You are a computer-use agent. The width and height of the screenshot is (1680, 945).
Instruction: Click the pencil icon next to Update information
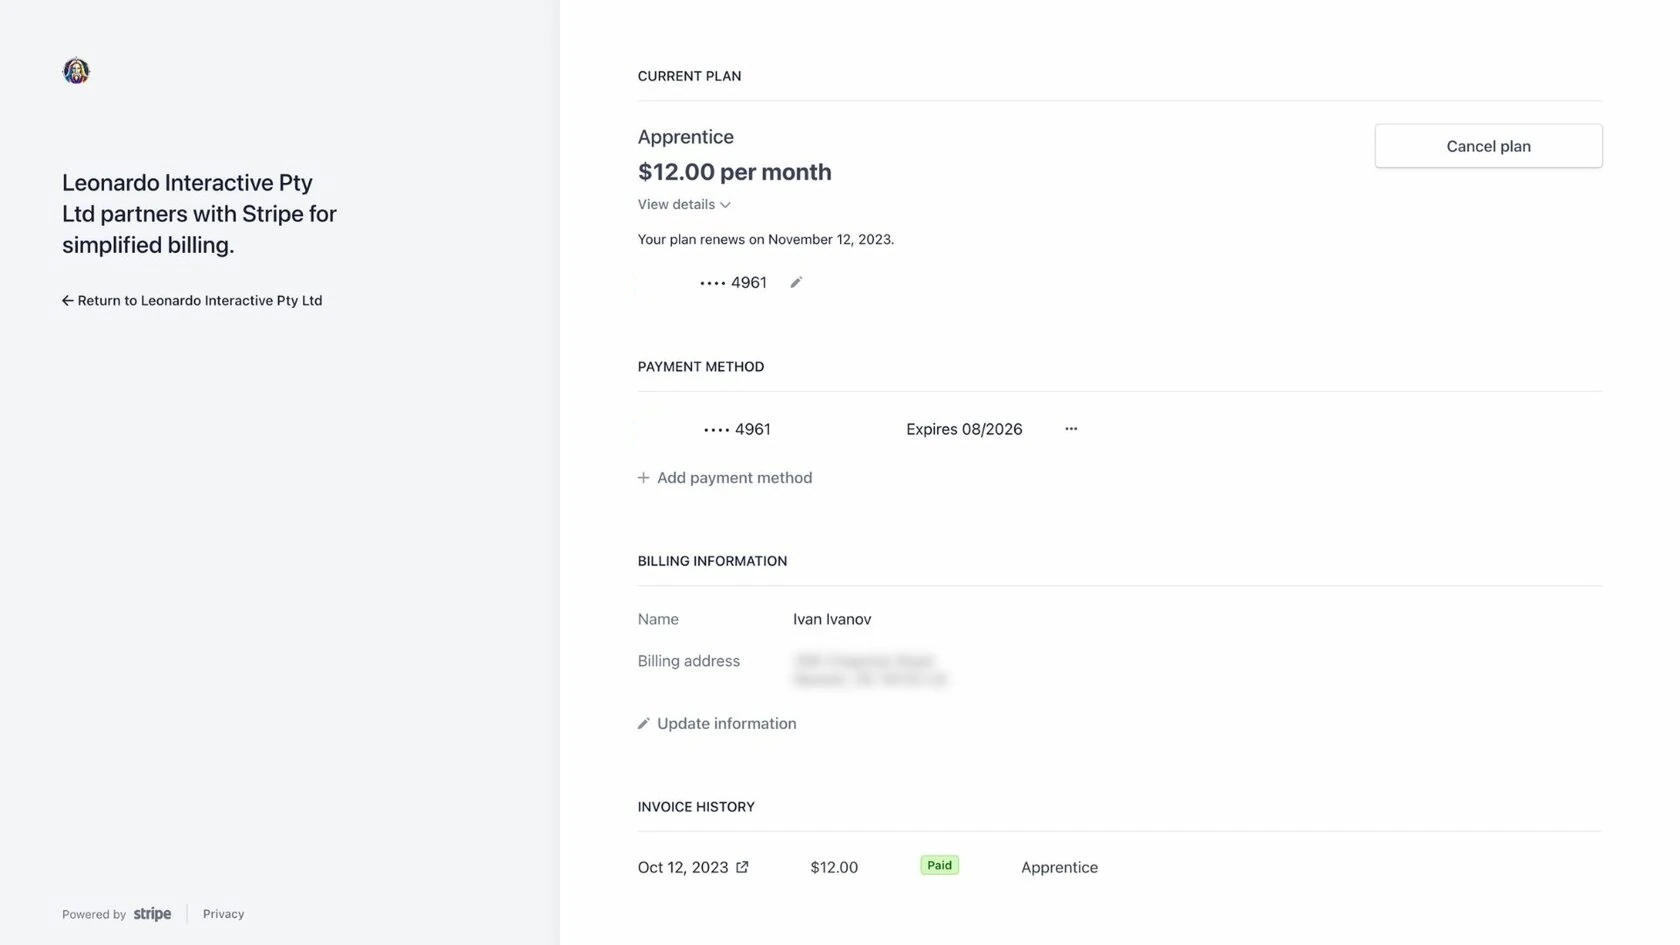[x=644, y=723]
